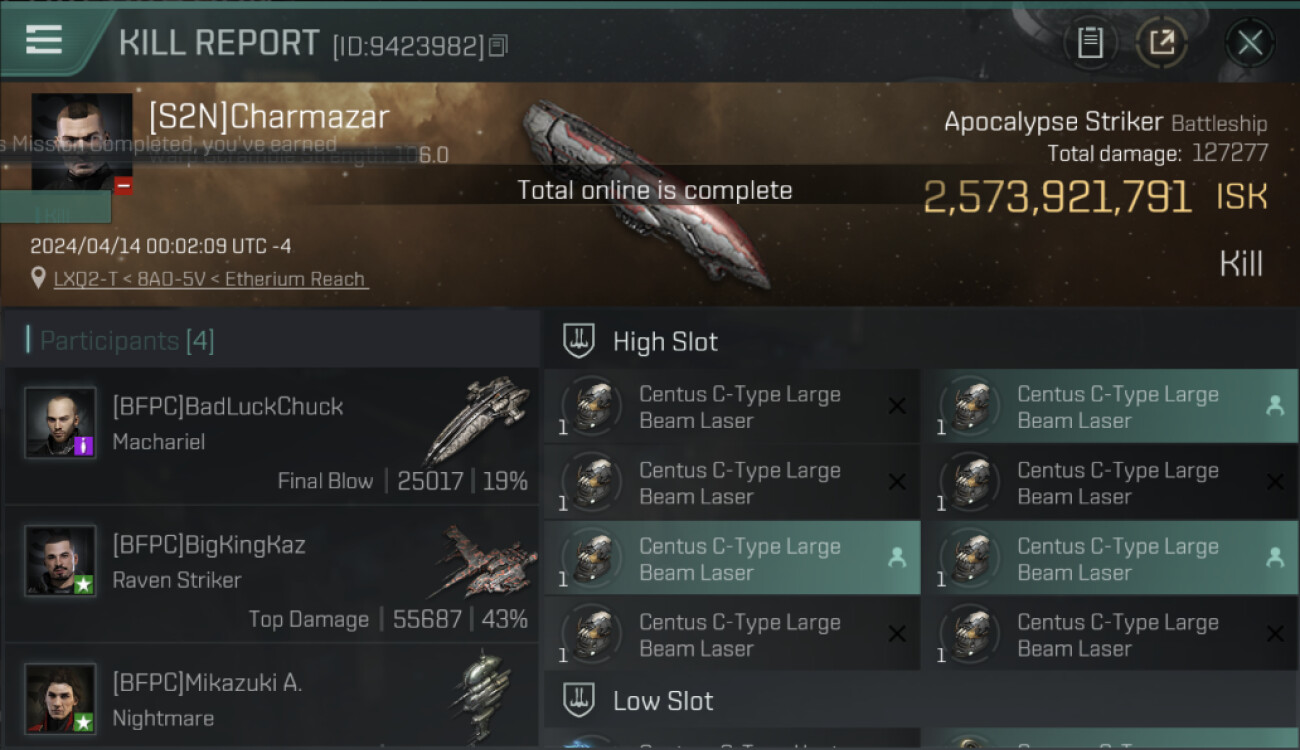Click the High Slot section icon
Image resolution: width=1300 pixels, height=750 pixels.
point(580,341)
